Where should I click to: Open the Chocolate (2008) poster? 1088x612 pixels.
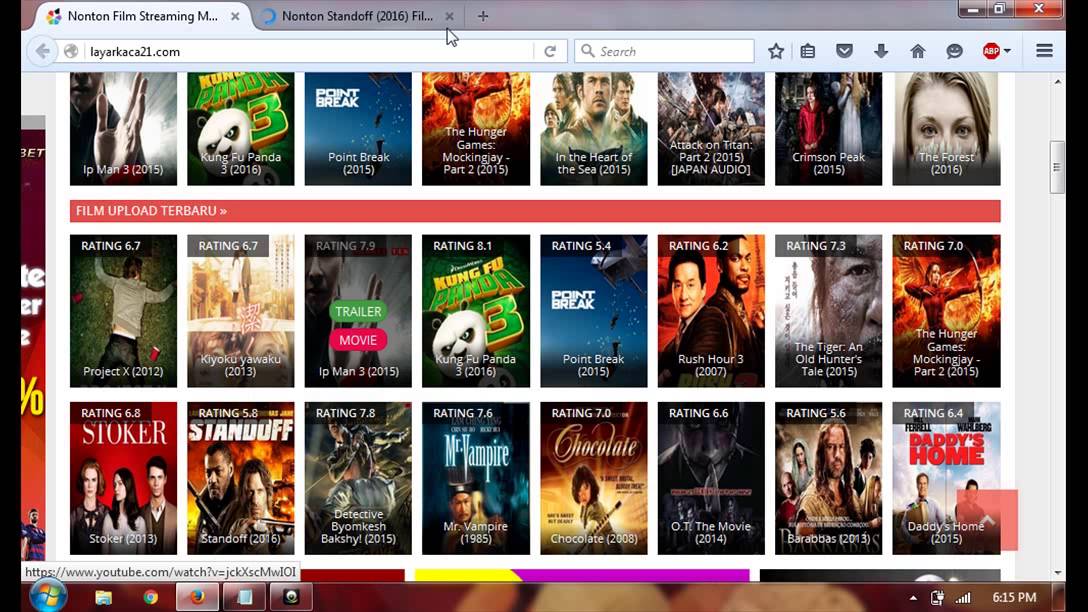tap(594, 478)
